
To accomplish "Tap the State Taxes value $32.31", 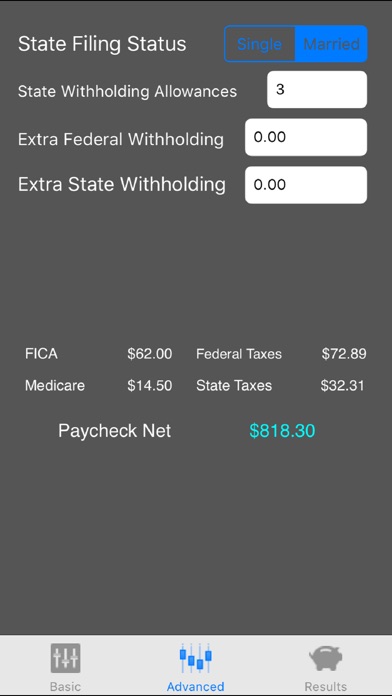I will [x=342, y=385].
